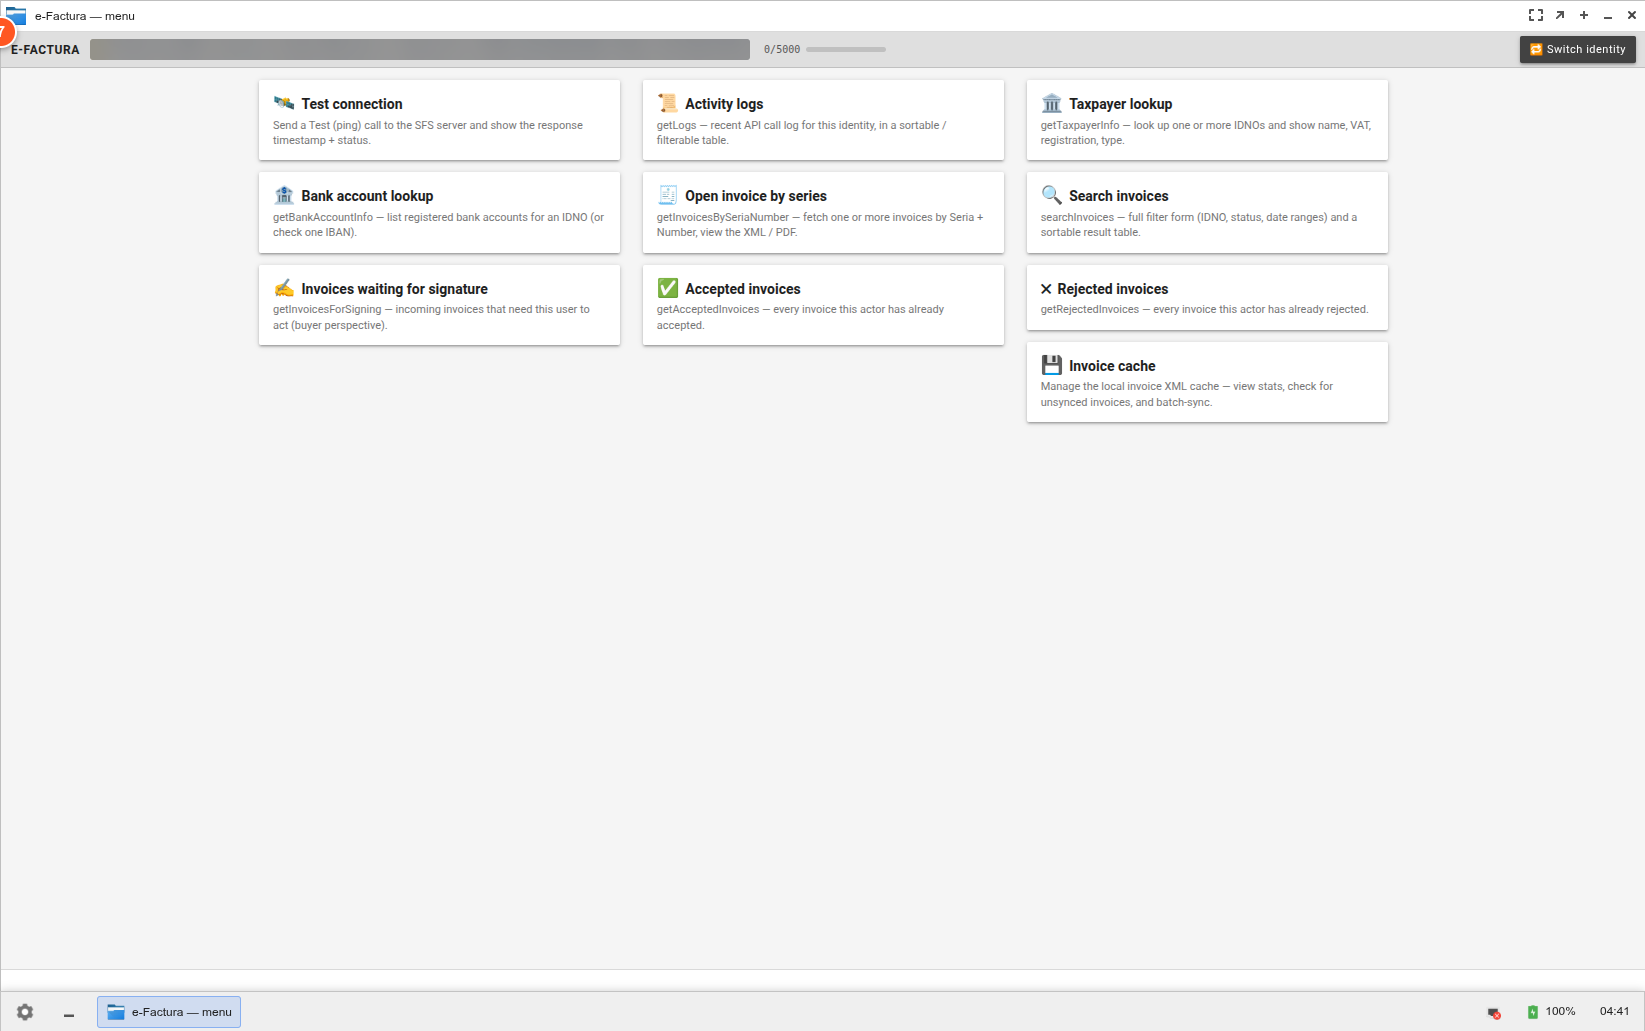This screenshot has height=1031, width=1645.
Task: Click the 100% battery percentage text
Action: tap(1560, 1011)
